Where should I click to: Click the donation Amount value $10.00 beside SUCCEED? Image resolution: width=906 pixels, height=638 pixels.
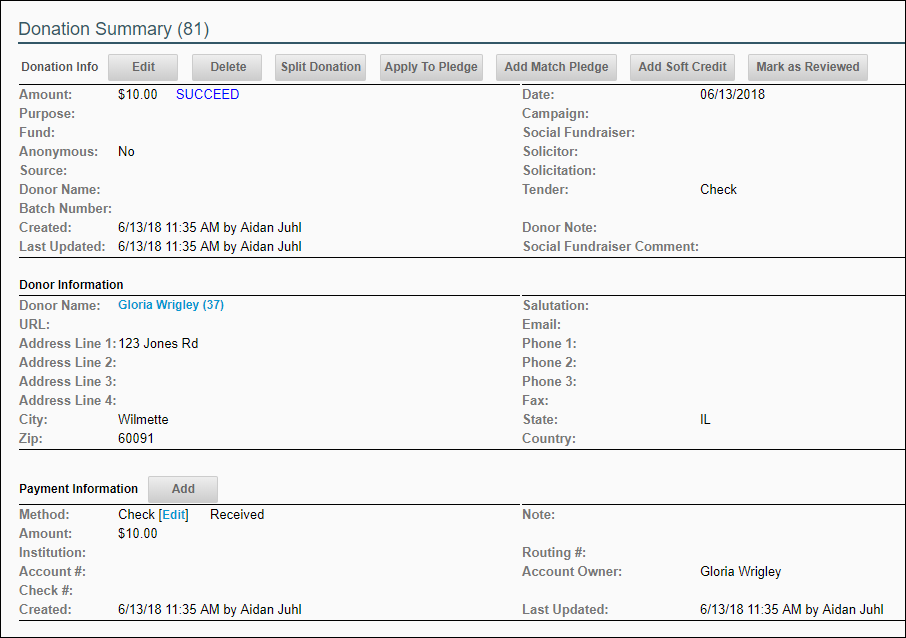(x=138, y=94)
